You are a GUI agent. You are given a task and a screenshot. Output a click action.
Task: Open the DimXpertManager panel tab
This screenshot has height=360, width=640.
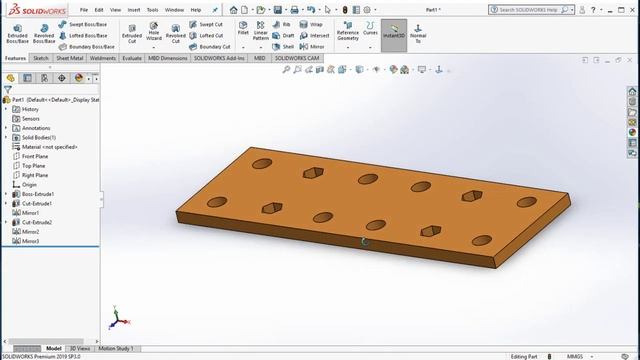(62, 78)
